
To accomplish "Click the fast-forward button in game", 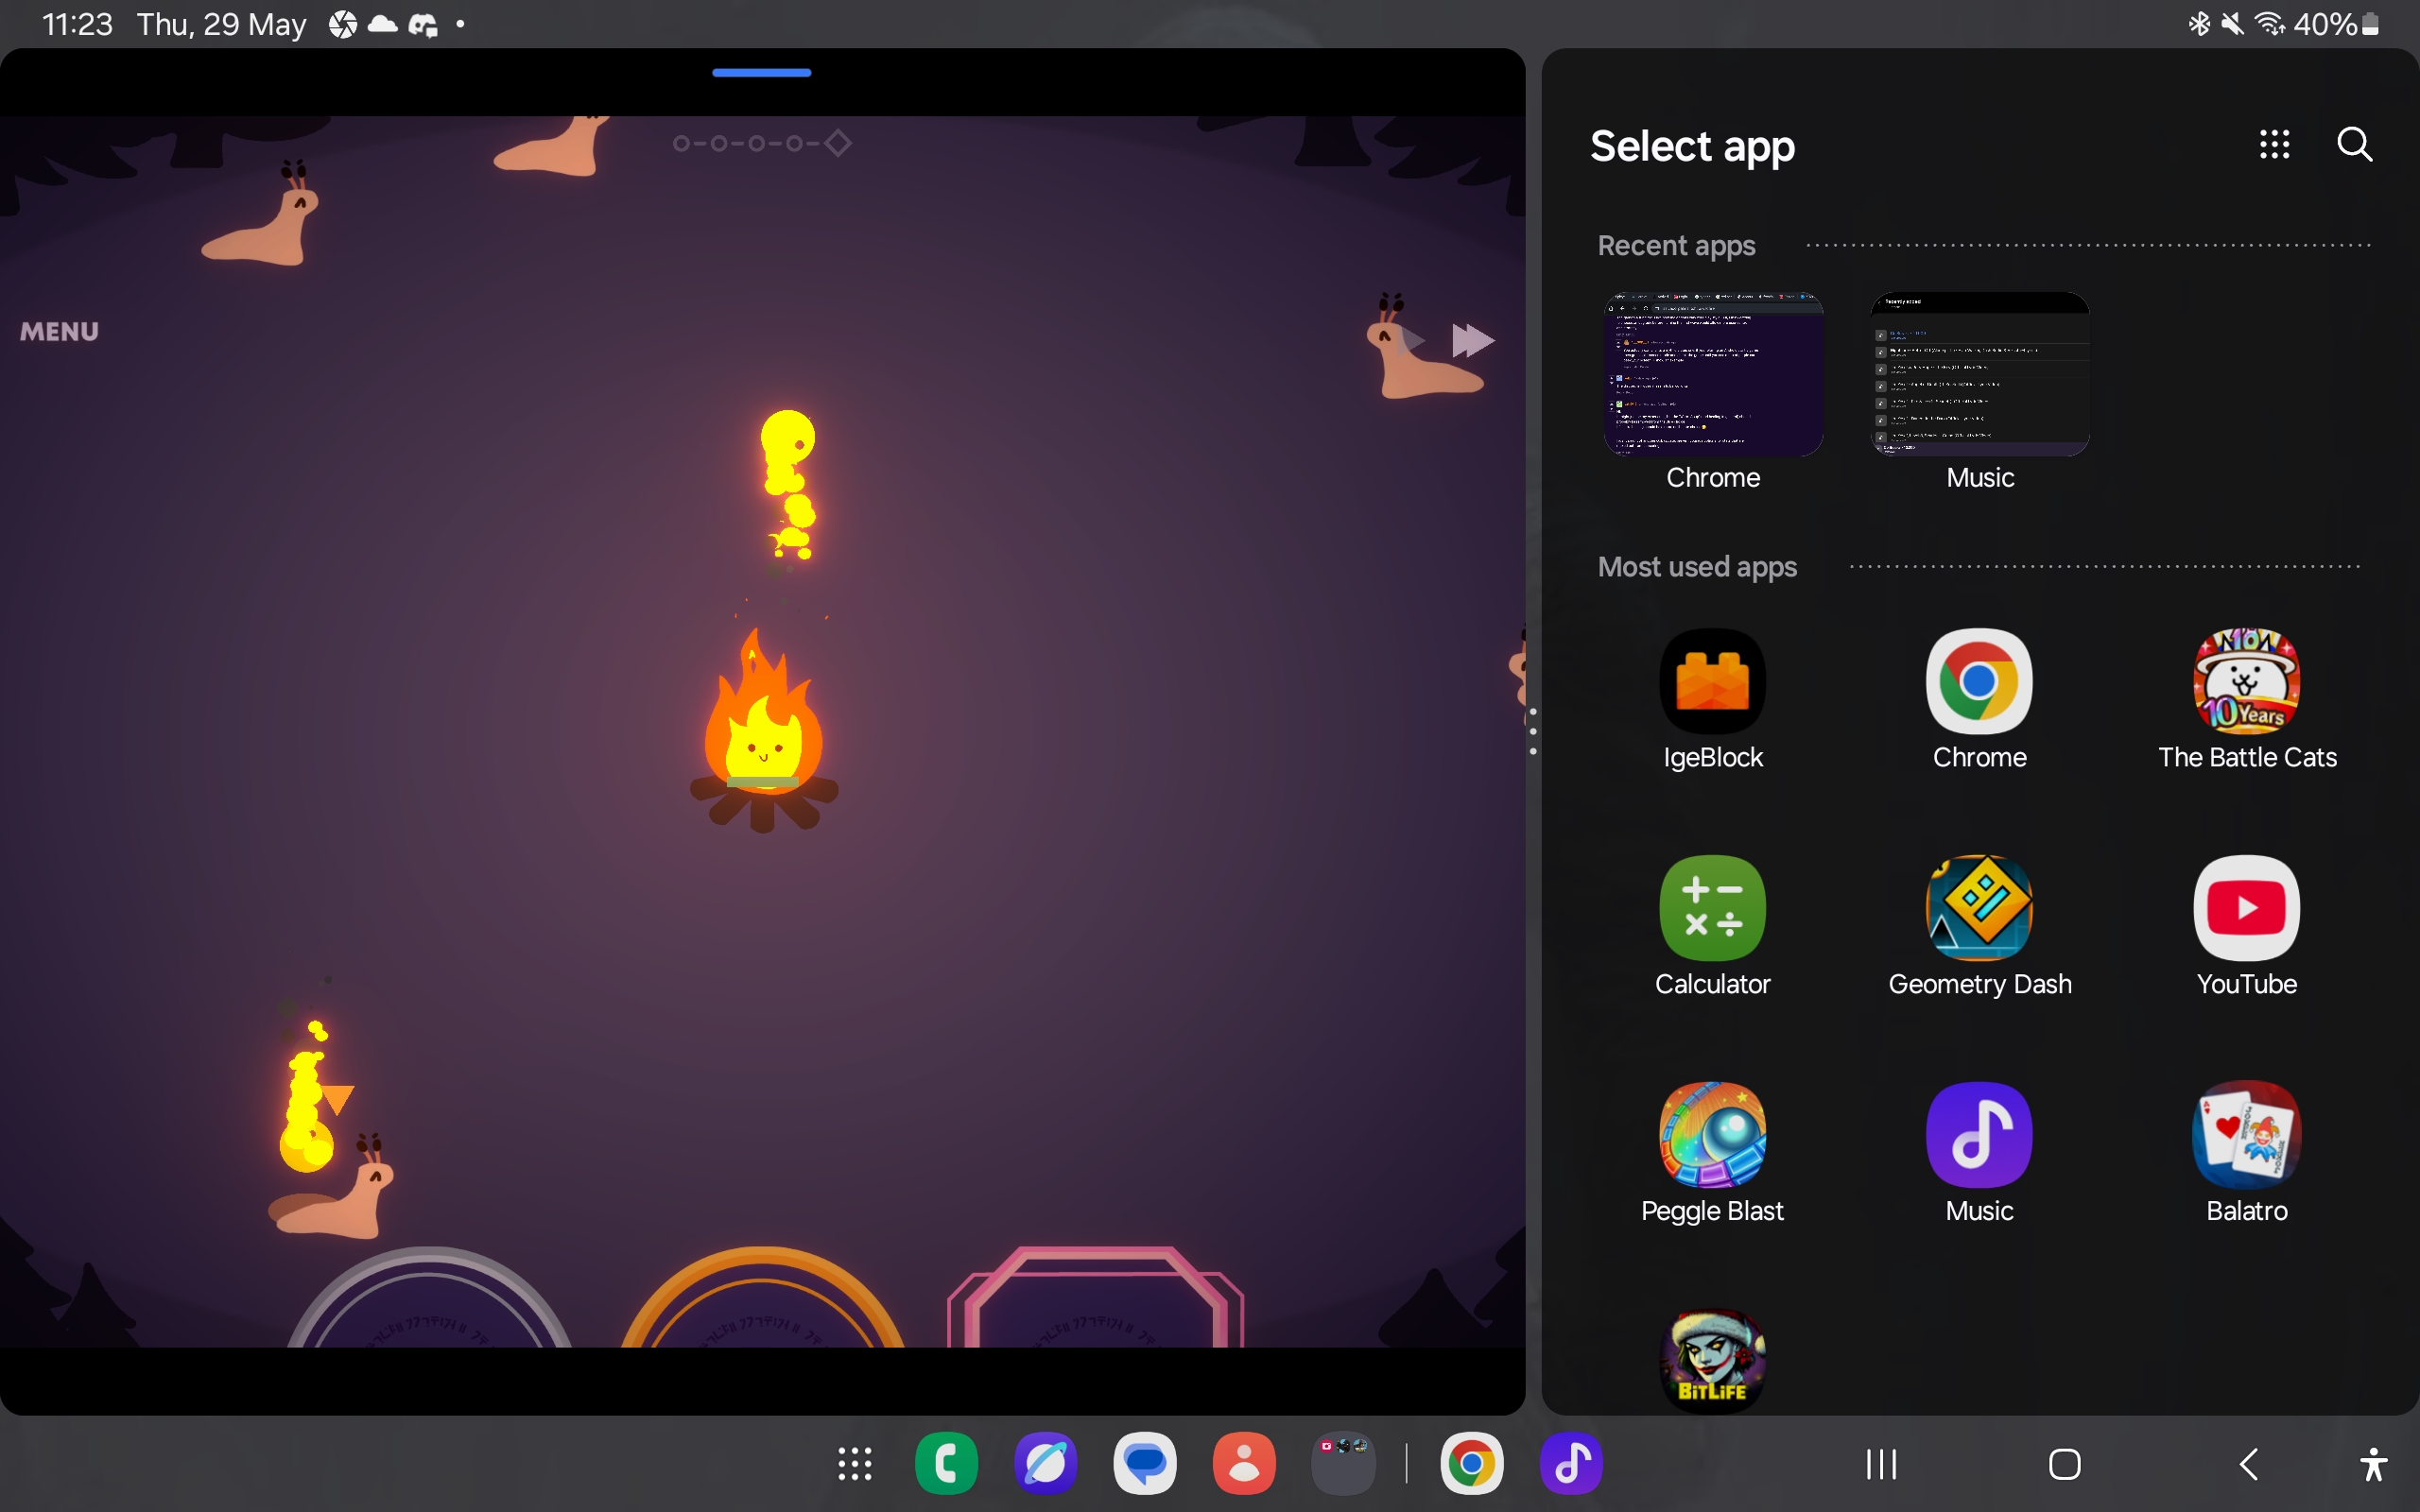I will (x=1472, y=341).
